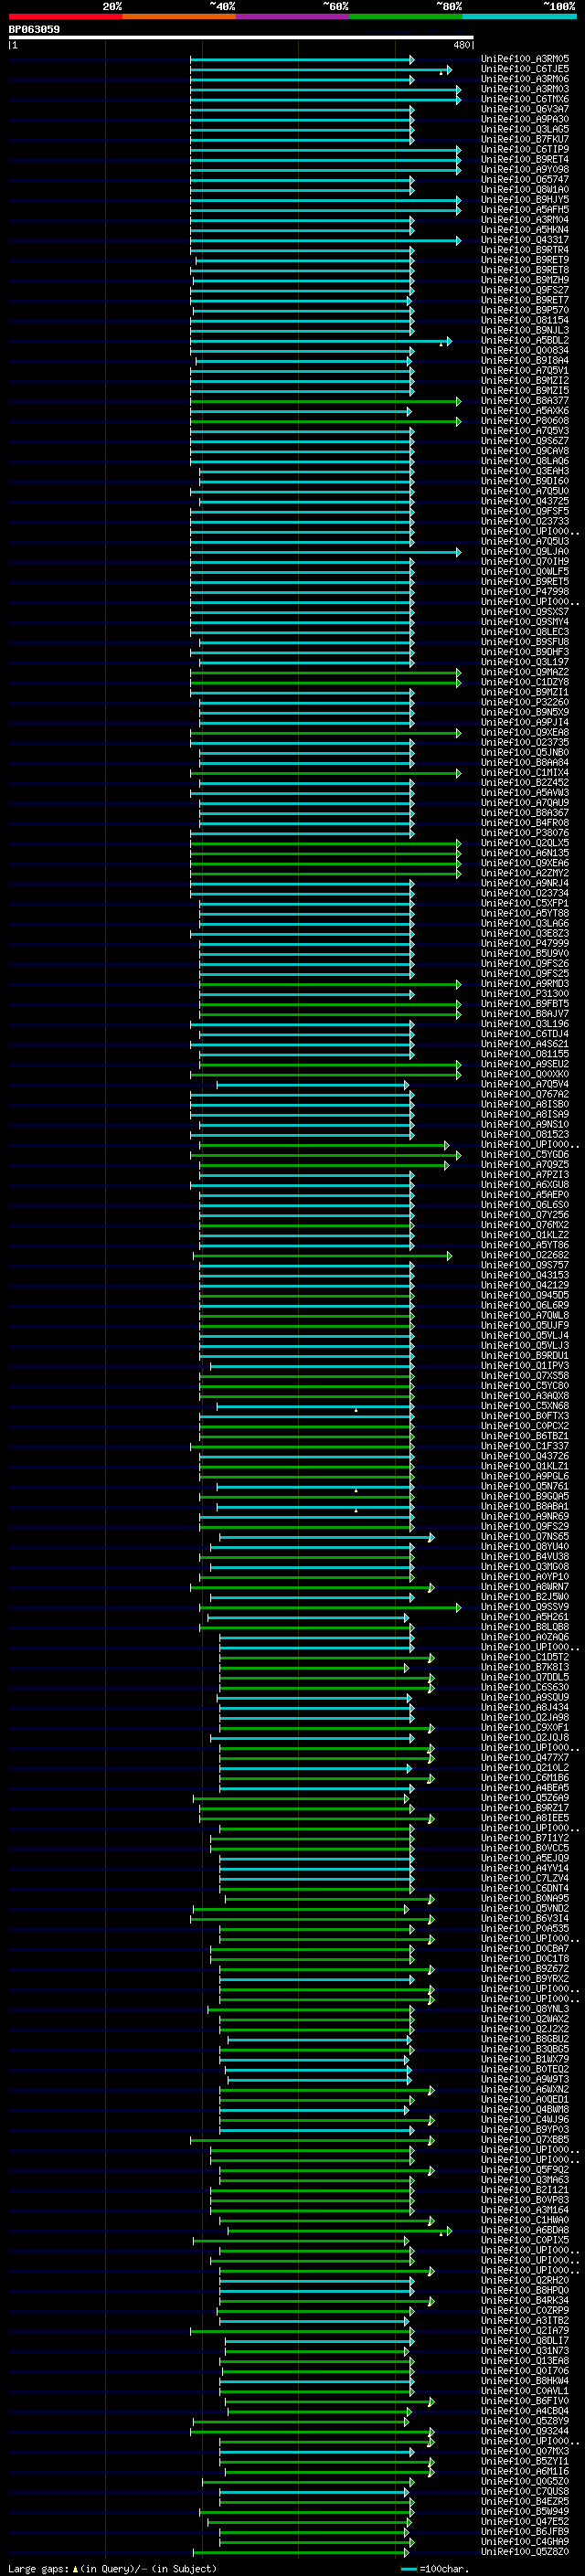Select hit label UniRef100_C6TJE5
Image resolution: width=585 pixels, height=2576 pixels.
[x=525, y=69]
